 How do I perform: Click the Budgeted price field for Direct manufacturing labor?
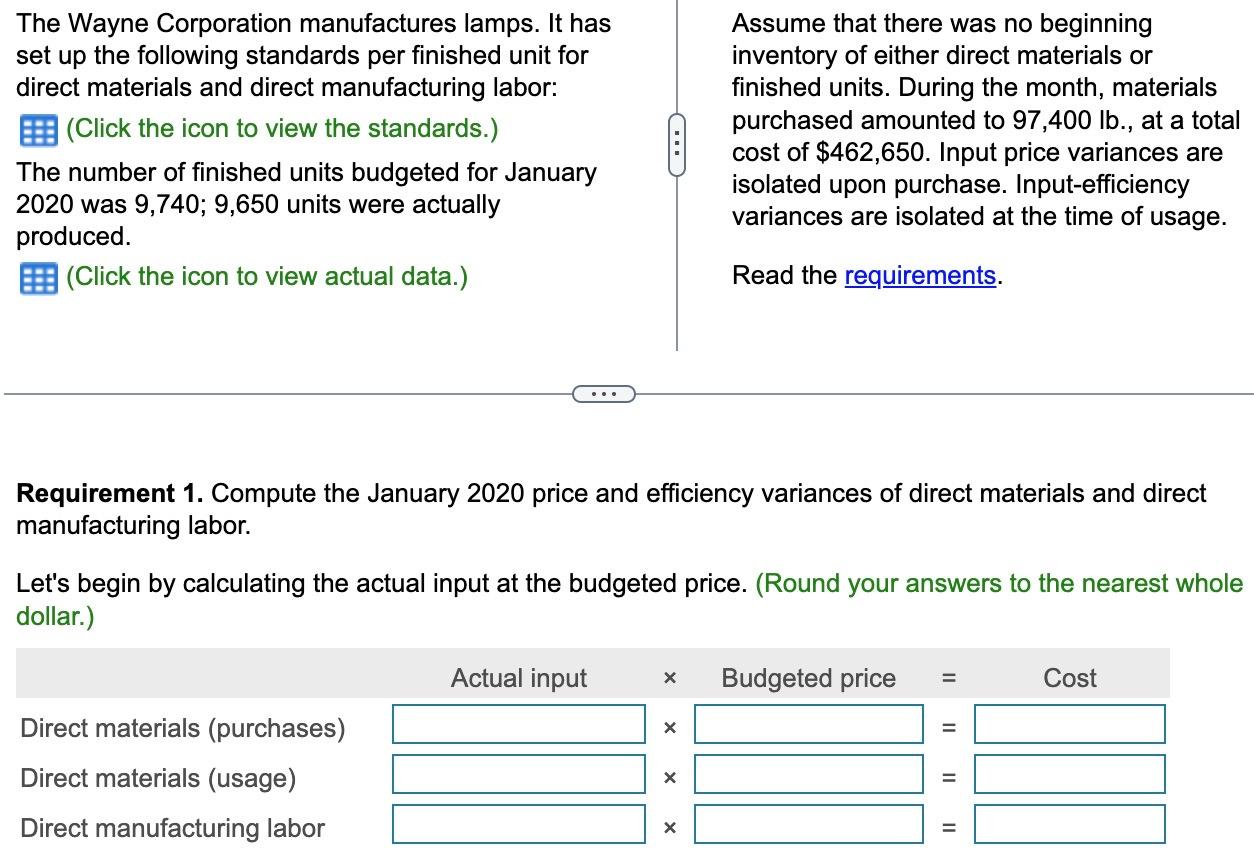coord(808,824)
